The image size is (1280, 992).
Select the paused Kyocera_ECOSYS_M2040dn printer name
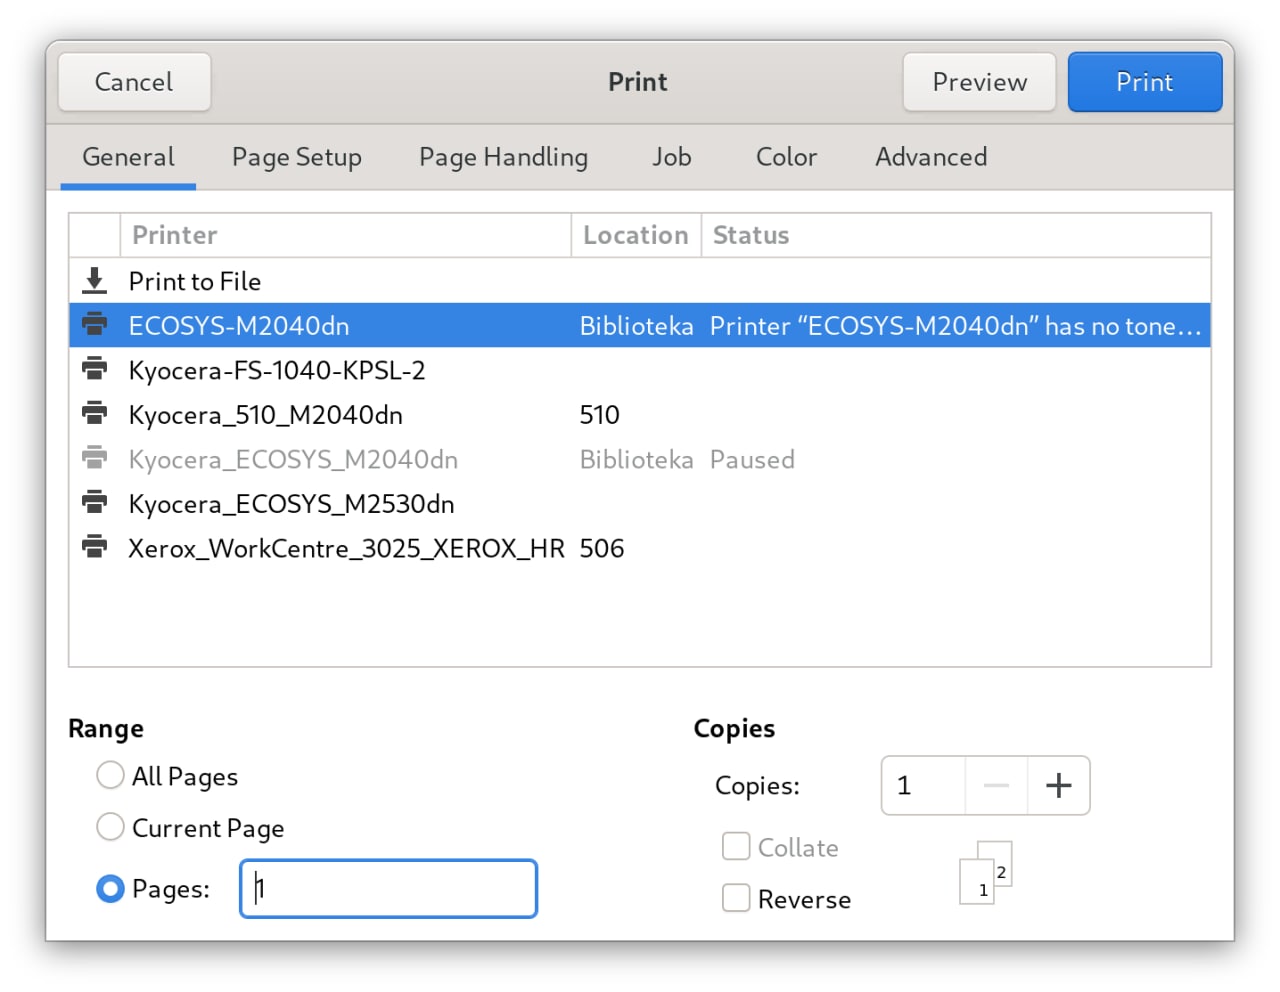pos(293,459)
